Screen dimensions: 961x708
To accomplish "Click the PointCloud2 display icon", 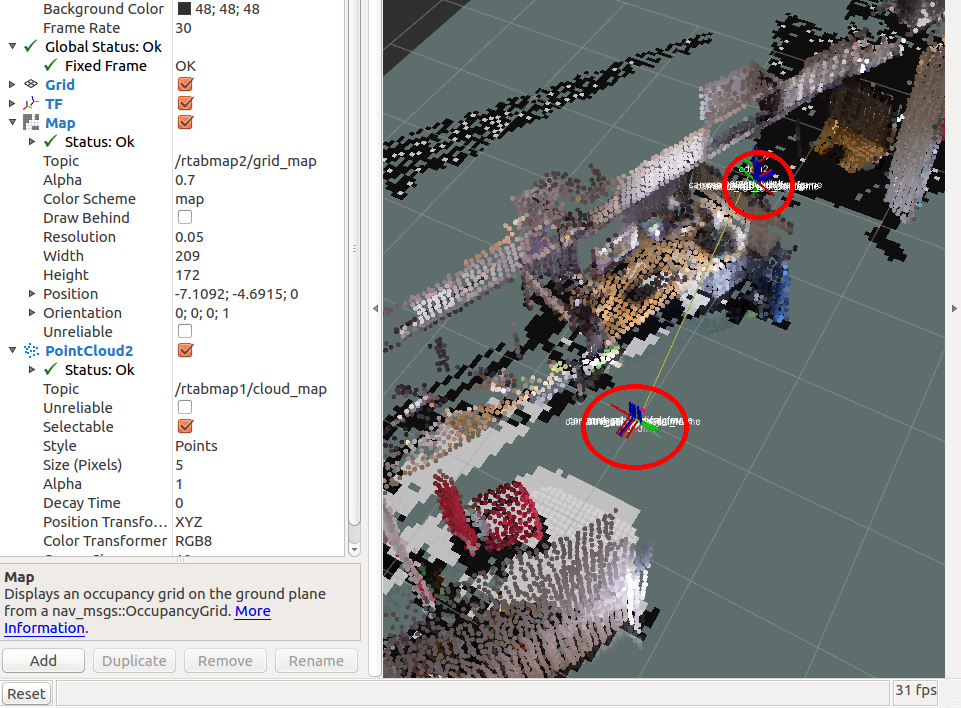I will pos(30,351).
